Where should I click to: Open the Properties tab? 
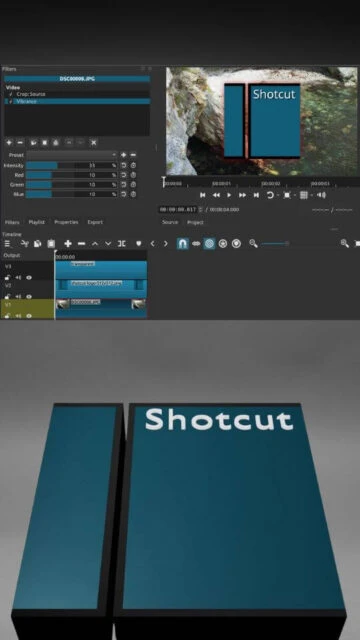click(66, 222)
